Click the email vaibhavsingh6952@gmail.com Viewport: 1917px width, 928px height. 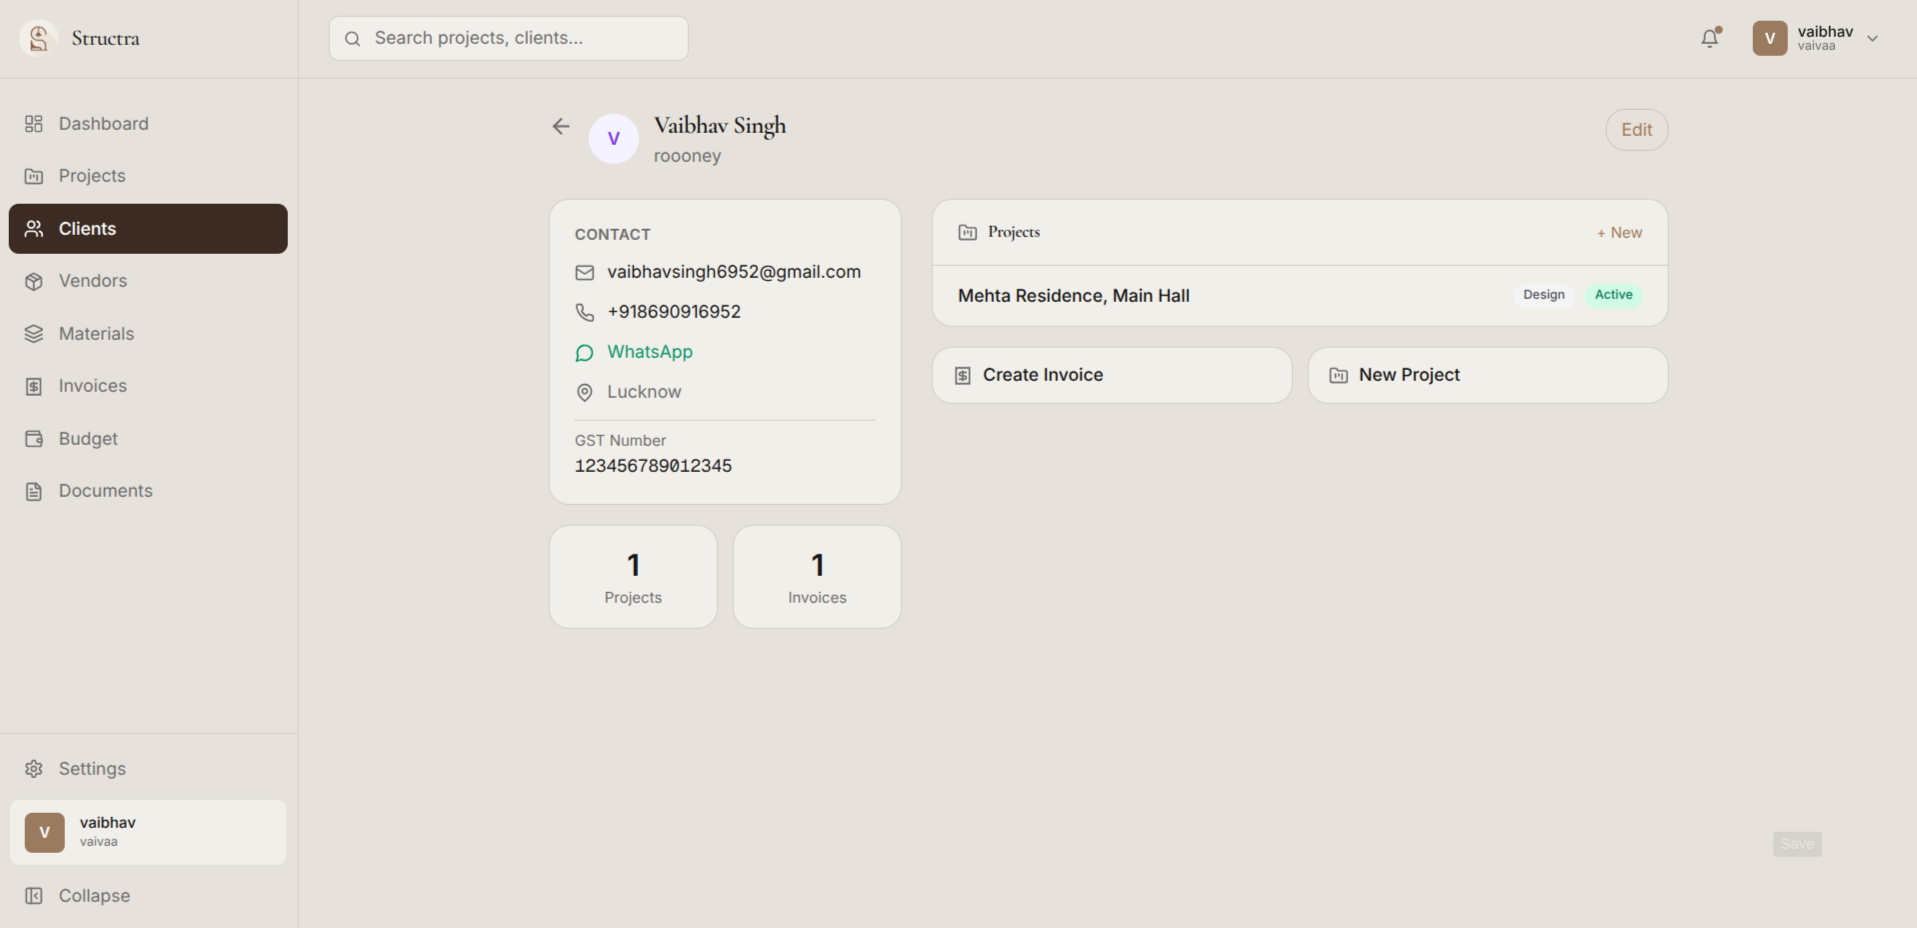(x=734, y=272)
